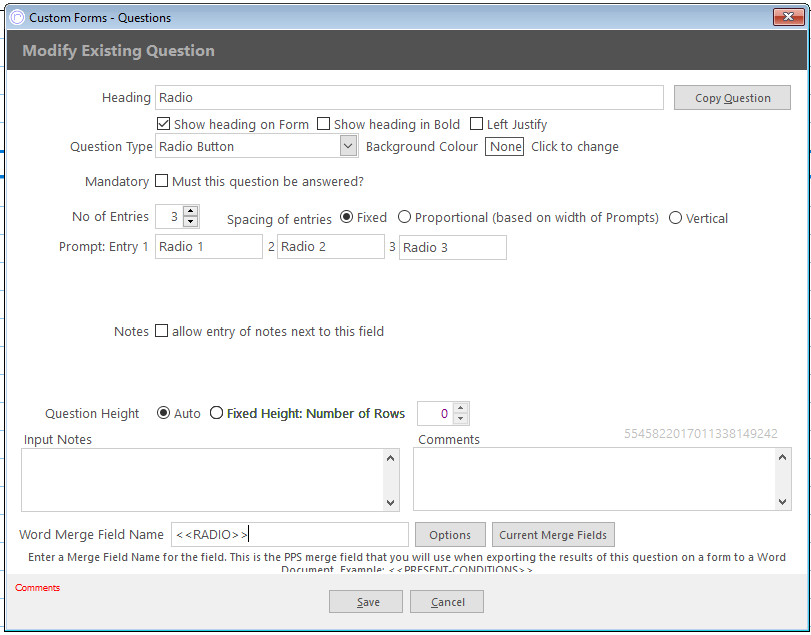Click into the Heading text field
811x635 pixels.
(409, 98)
